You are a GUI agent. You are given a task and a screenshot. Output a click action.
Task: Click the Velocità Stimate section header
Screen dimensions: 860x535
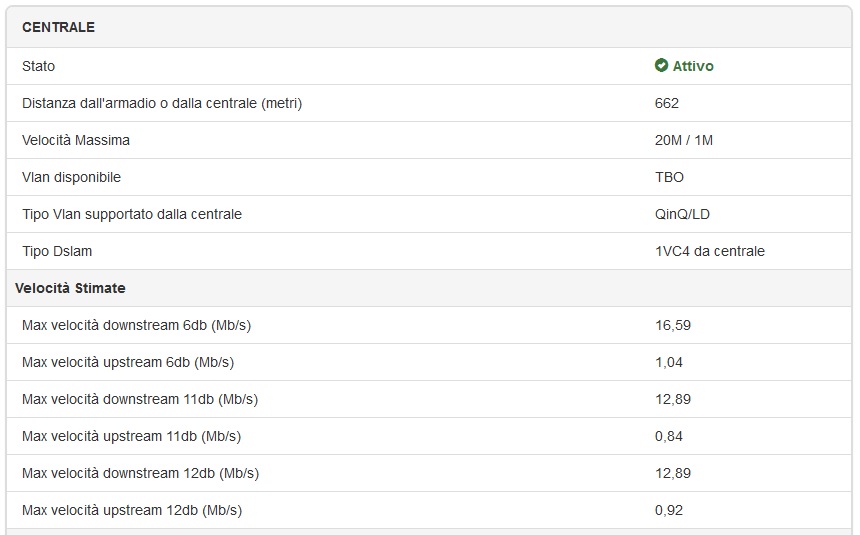point(70,288)
